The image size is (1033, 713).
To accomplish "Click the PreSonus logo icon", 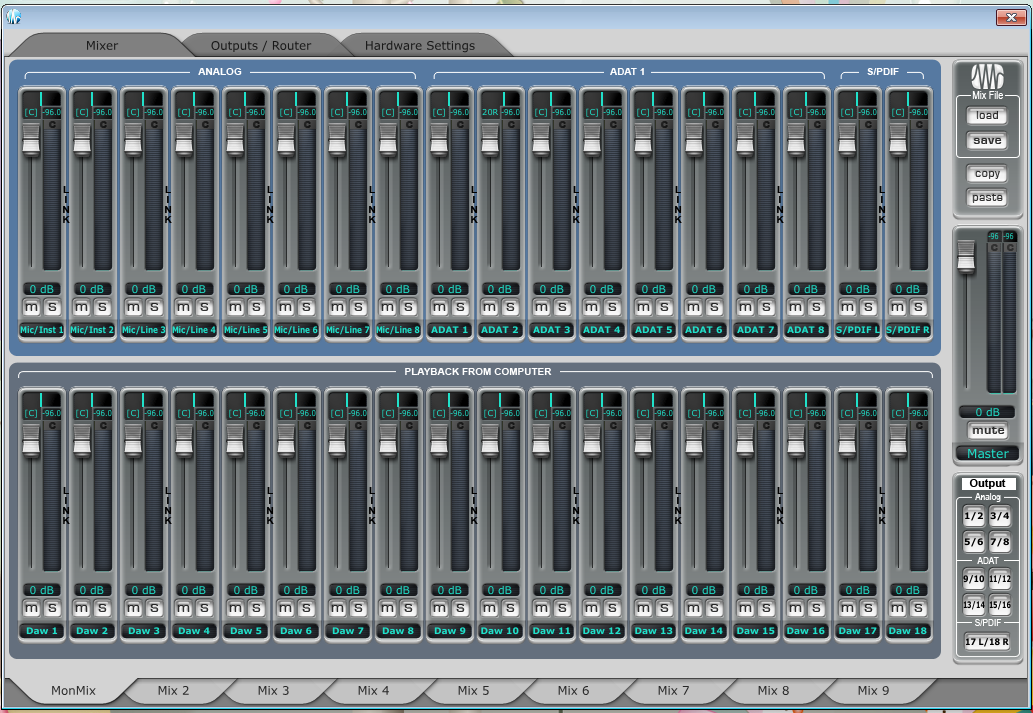I will pyautogui.click(x=986, y=78).
